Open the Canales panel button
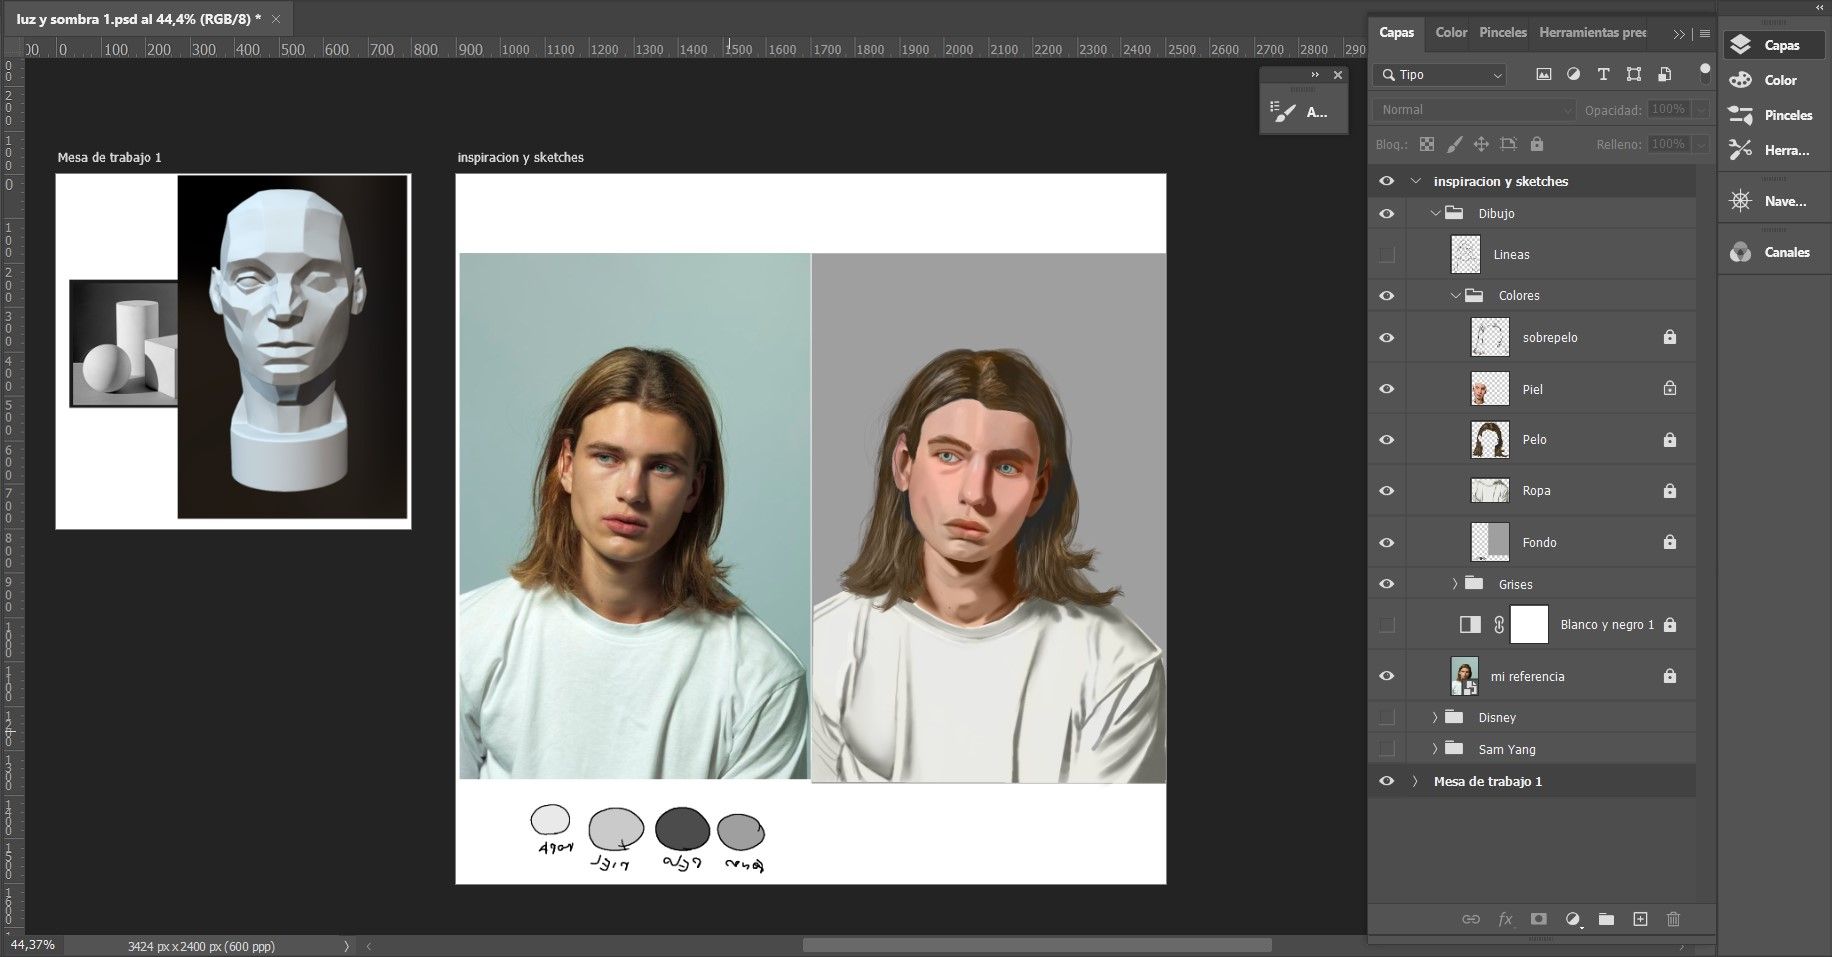 (1775, 252)
